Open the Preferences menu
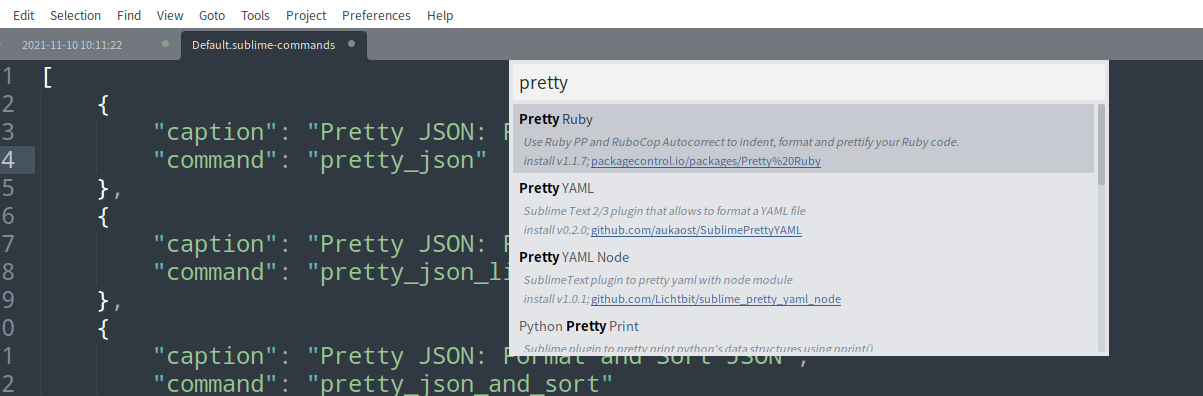Image resolution: width=1203 pixels, height=396 pixels. click(376, 15)
